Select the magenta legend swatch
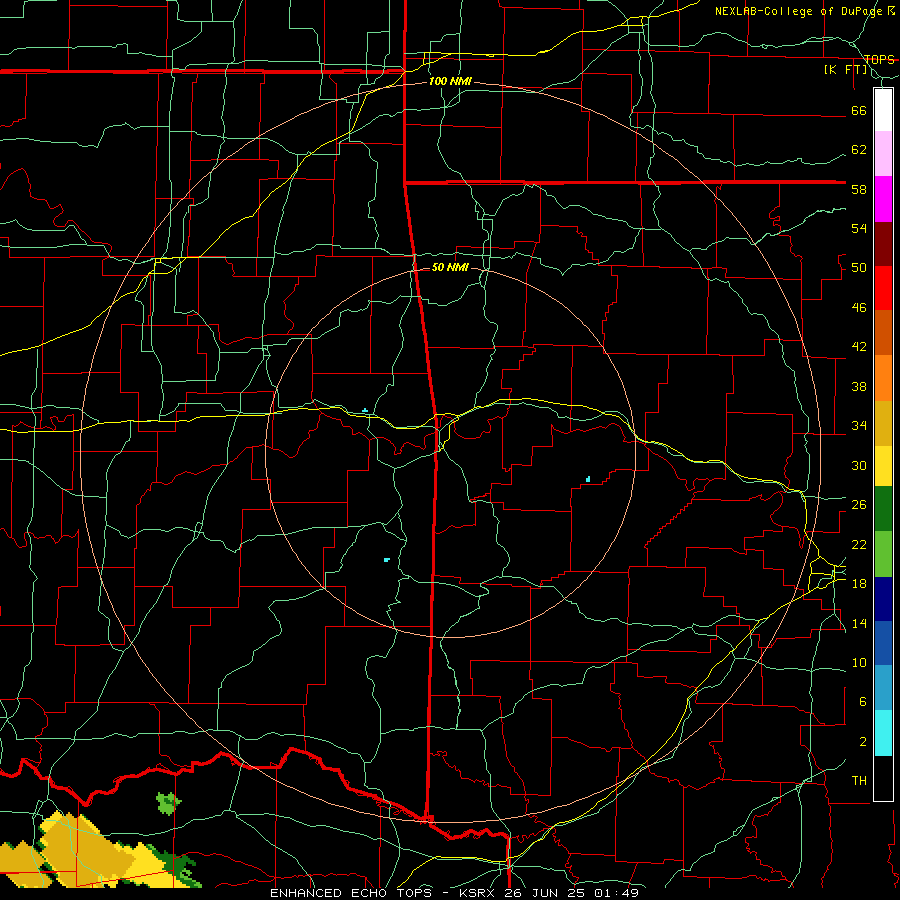This screenshot has height=900, width=900. point(883,199)
